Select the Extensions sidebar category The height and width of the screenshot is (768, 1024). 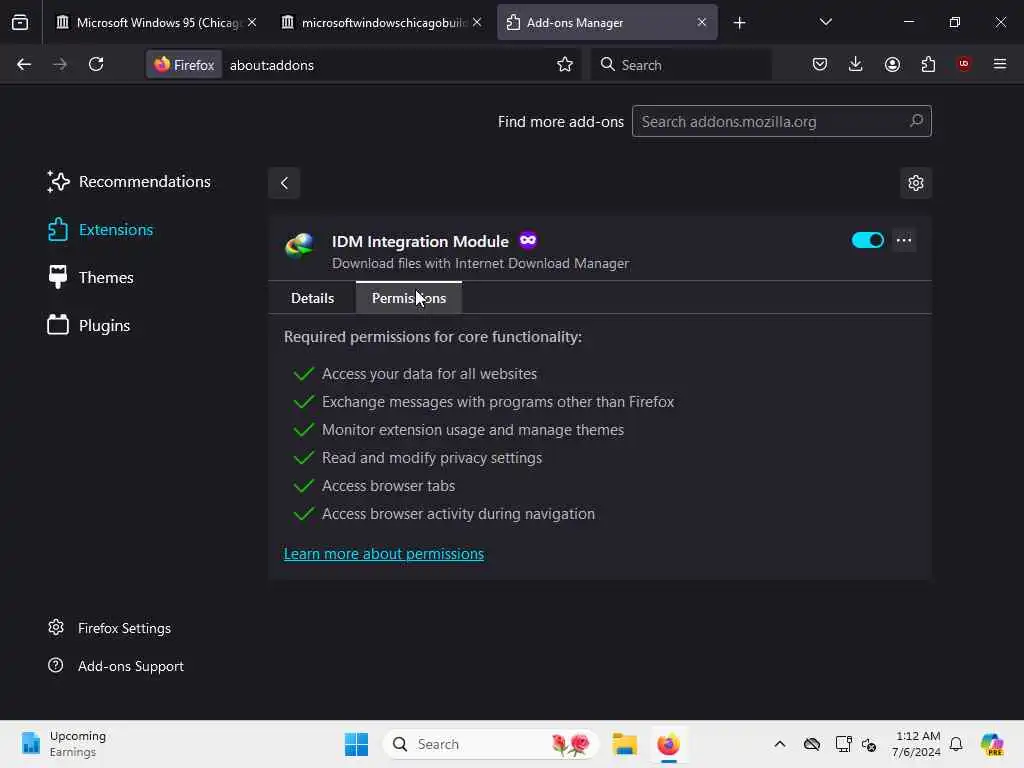[101, 230]
